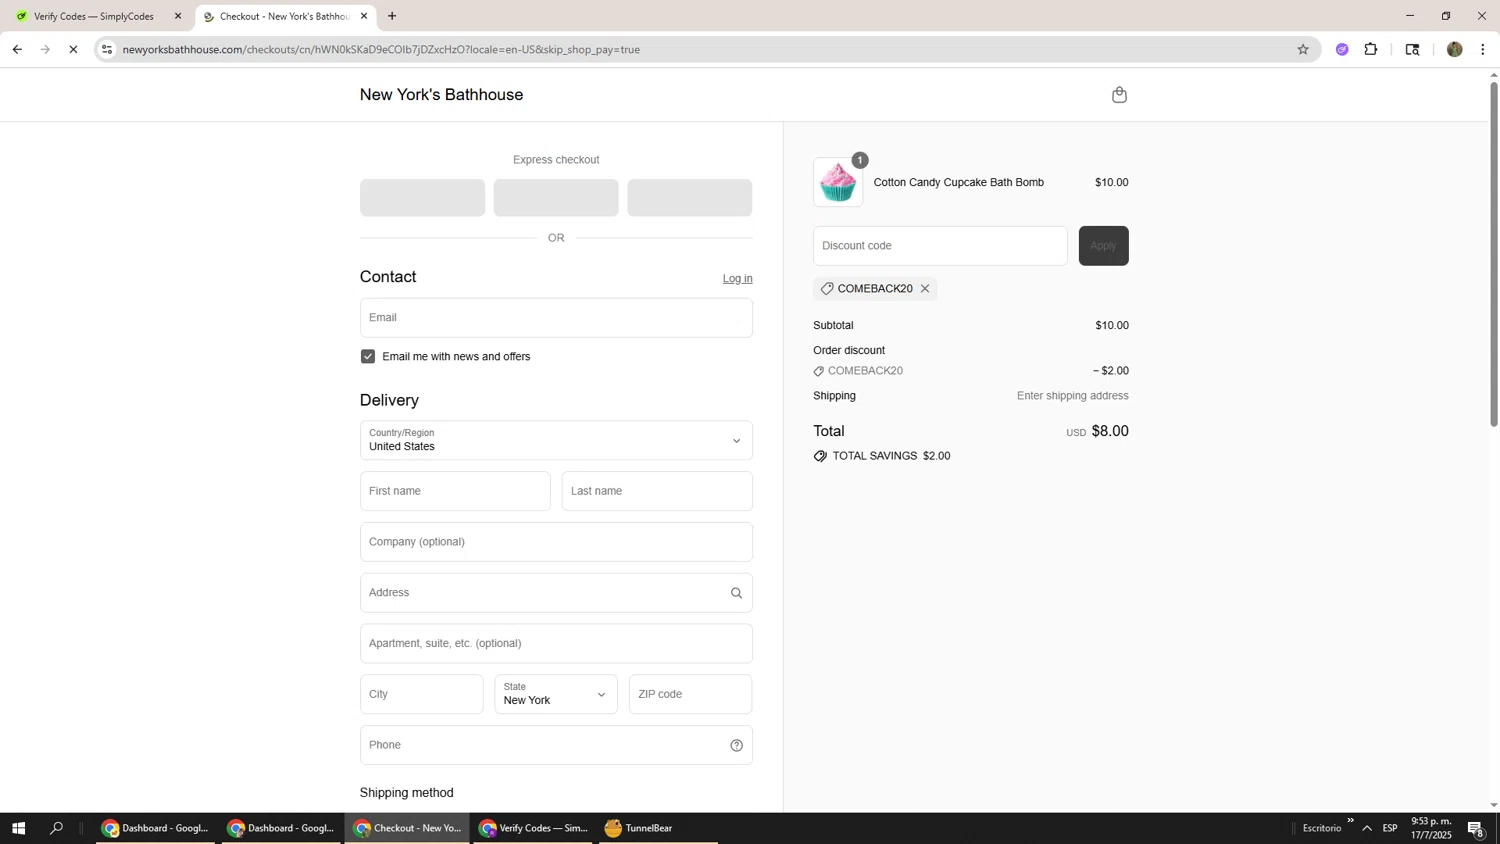Open the browser extensions puzzle icon

click(x=1371, y=49)
